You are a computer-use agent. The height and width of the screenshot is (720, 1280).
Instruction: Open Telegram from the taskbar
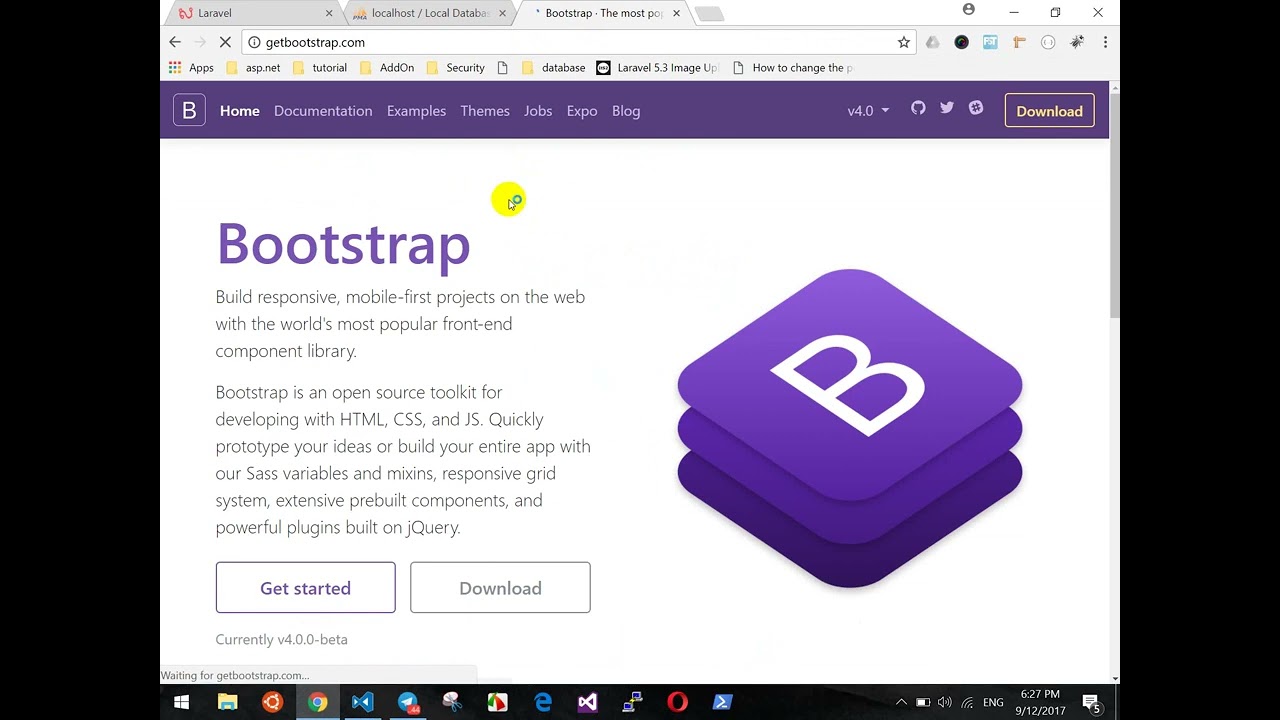(408, 703)
